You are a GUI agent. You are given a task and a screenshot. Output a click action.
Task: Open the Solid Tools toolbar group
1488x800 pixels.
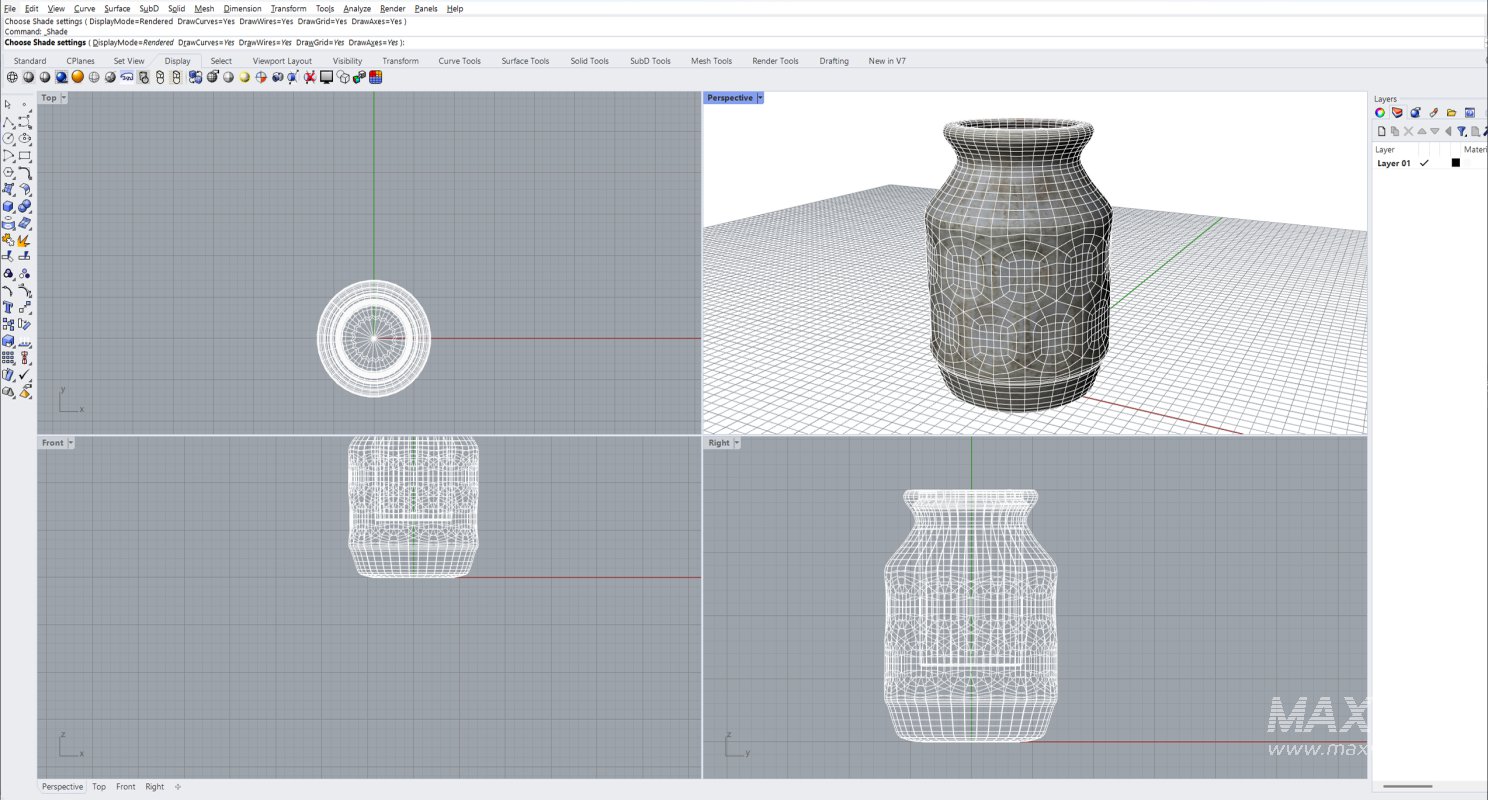pos(589,60)
